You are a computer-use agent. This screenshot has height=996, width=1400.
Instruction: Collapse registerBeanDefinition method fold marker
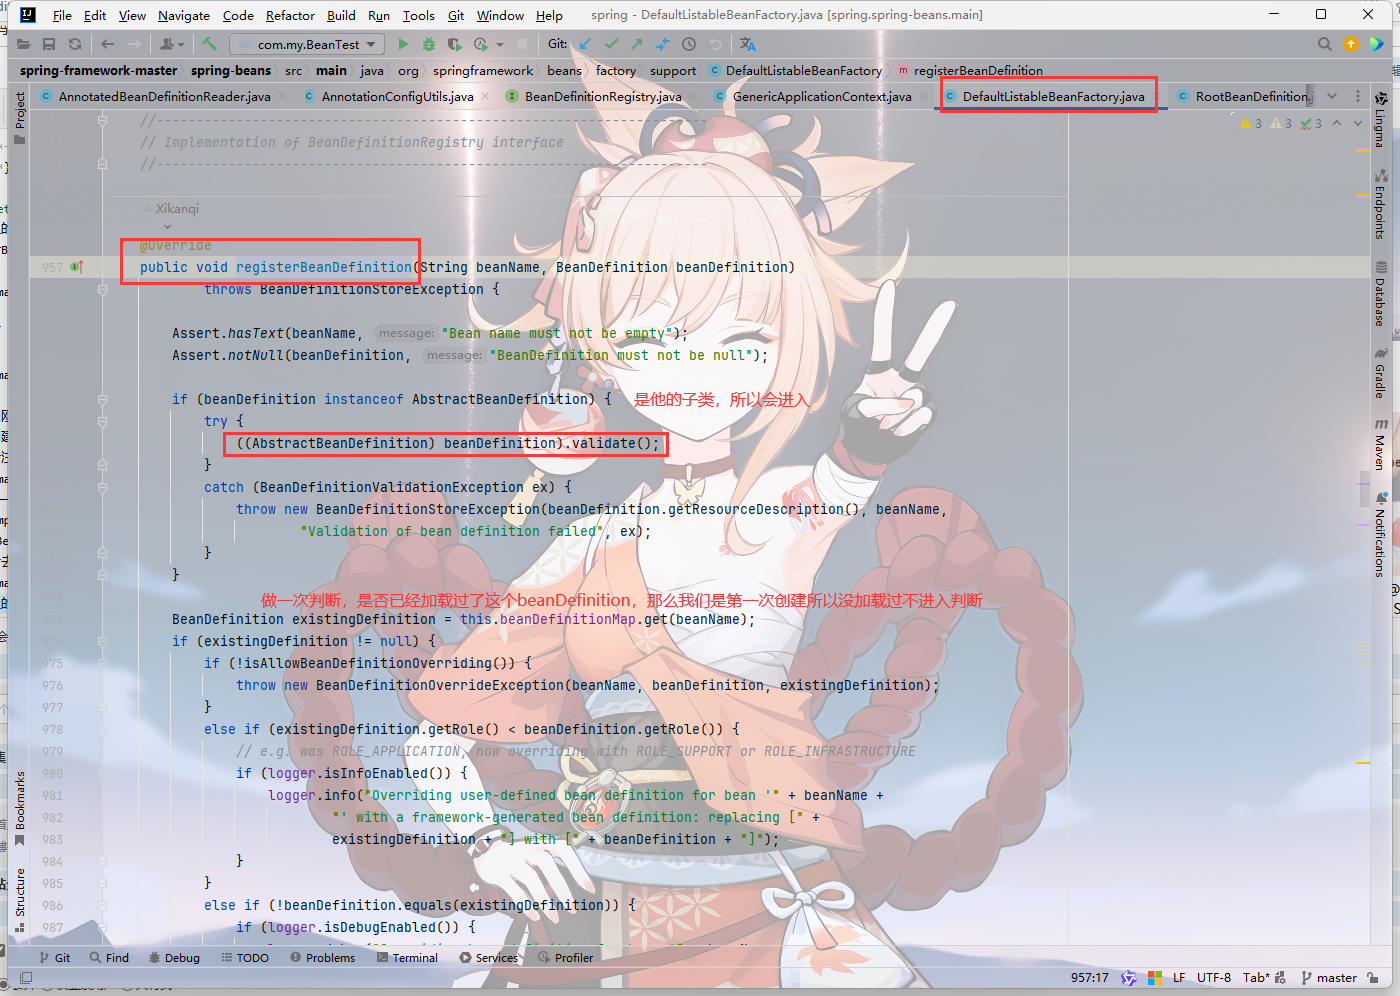click(x=102, y=289)
